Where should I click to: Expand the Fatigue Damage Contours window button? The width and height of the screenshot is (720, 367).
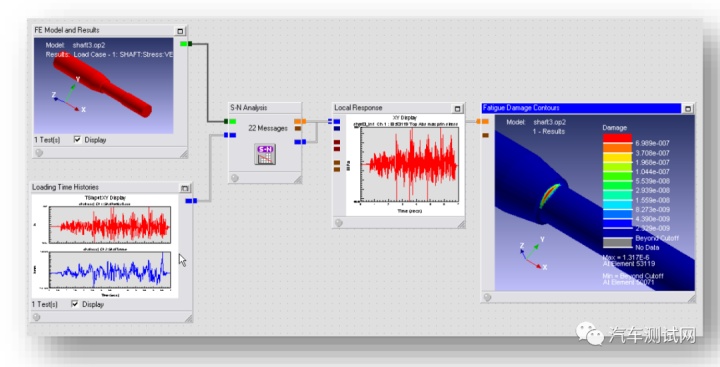[x=688, y=109]
